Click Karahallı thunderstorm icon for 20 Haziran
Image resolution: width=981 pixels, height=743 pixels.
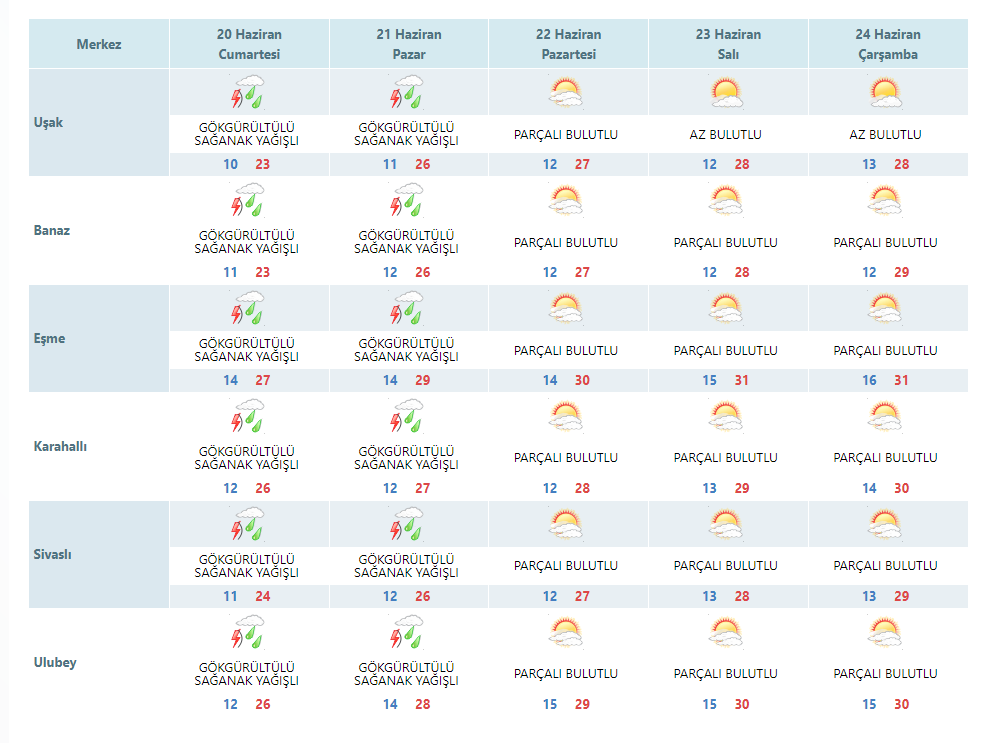(x=248, y=416)
